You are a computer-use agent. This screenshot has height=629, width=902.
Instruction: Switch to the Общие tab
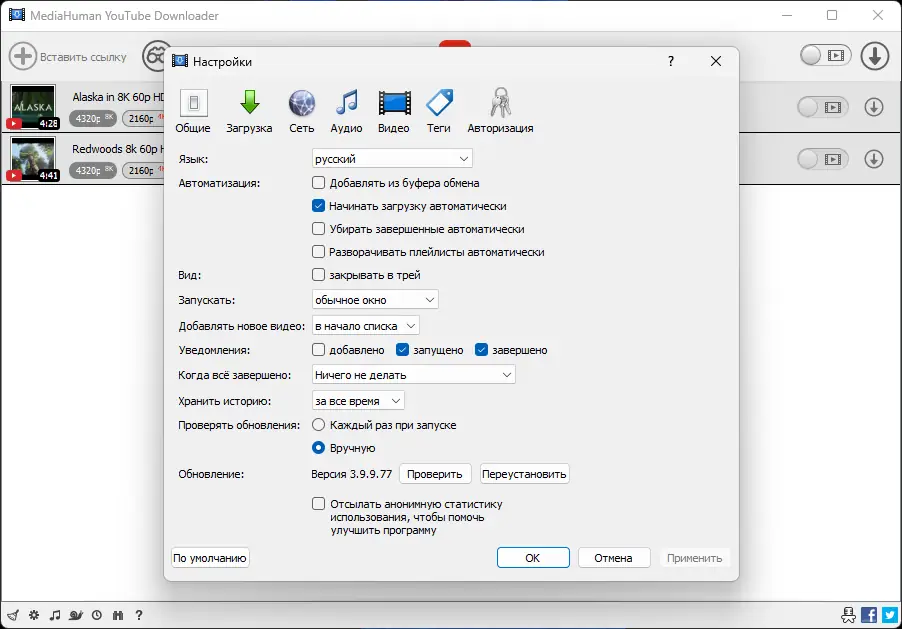[193, 107]
